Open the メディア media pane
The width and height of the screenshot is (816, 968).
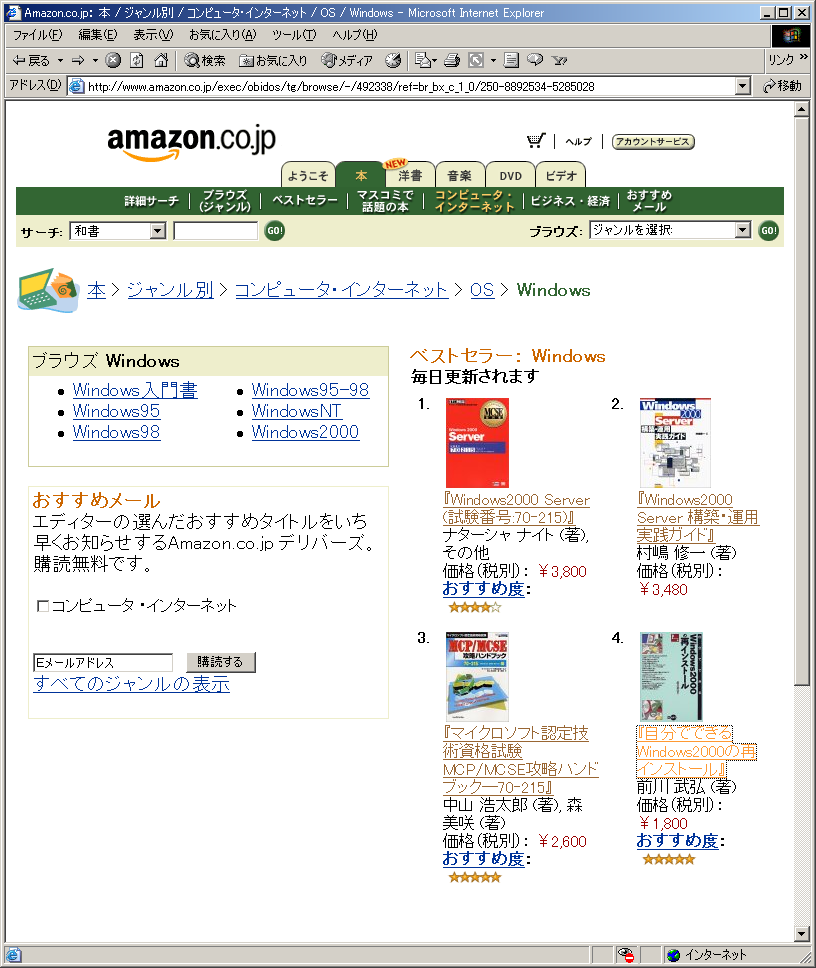click(347, 60)
